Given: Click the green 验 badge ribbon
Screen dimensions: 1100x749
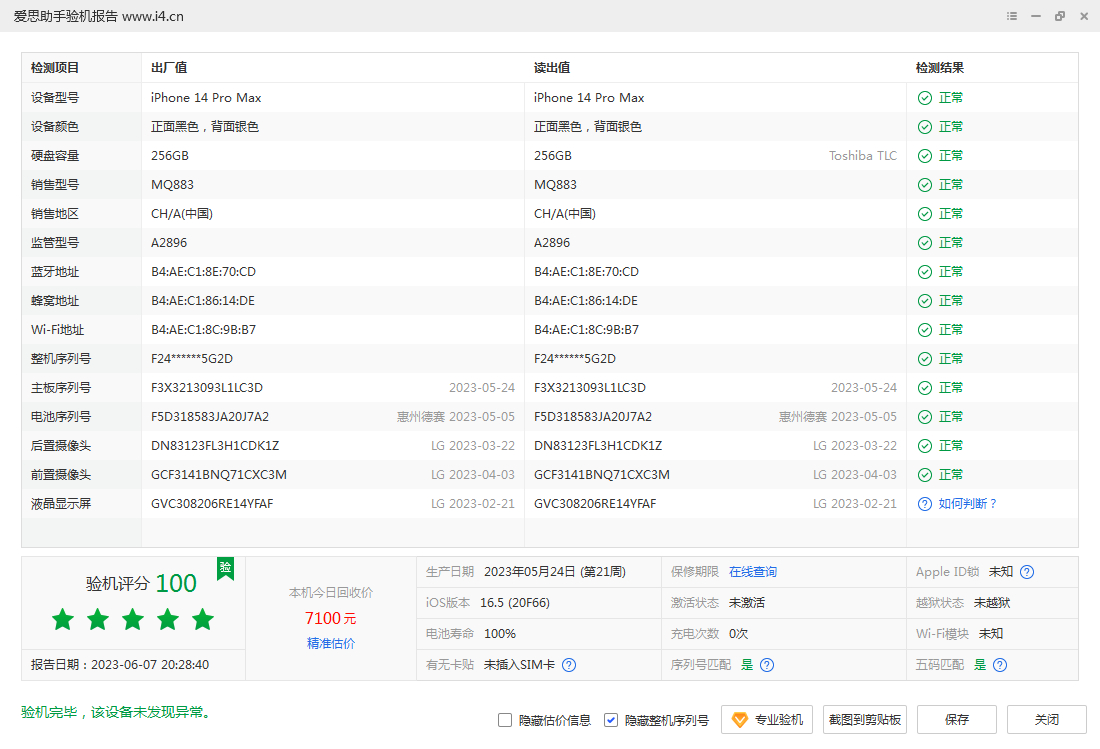Looking at the screenshot, I should [225, 568].
